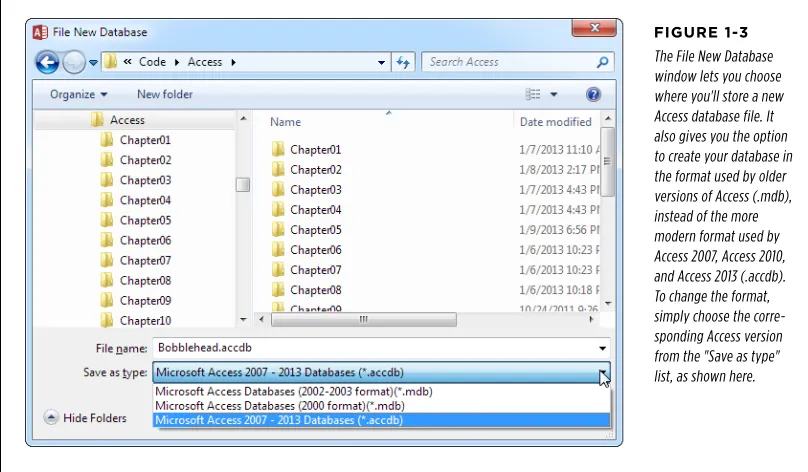The height and width of the screenshot is (472, 808).
Task: Click file list vertical scroll up arrow
Action: click(608, 119)
